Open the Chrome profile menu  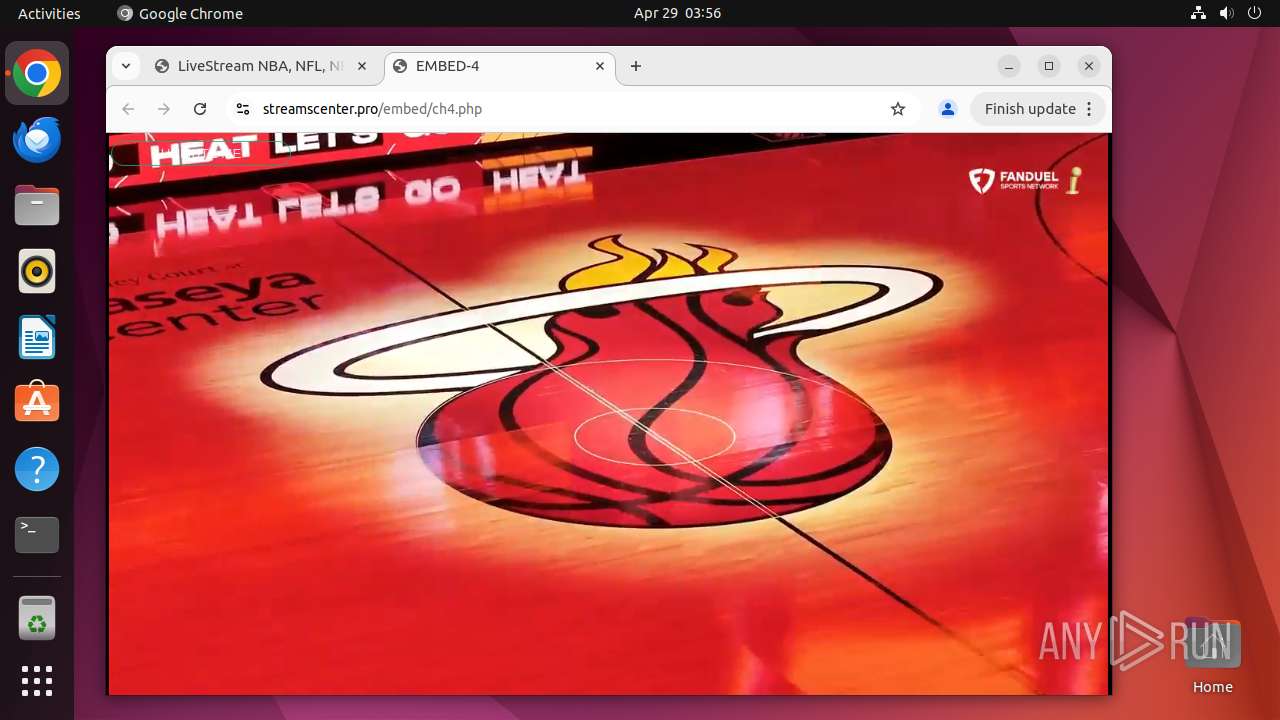click(948, 109)
